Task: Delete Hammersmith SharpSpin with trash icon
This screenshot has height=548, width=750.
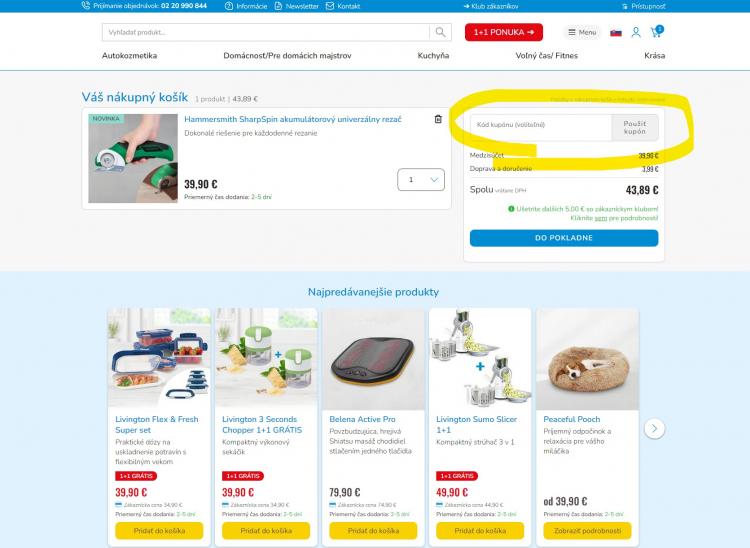Action: 438,119
